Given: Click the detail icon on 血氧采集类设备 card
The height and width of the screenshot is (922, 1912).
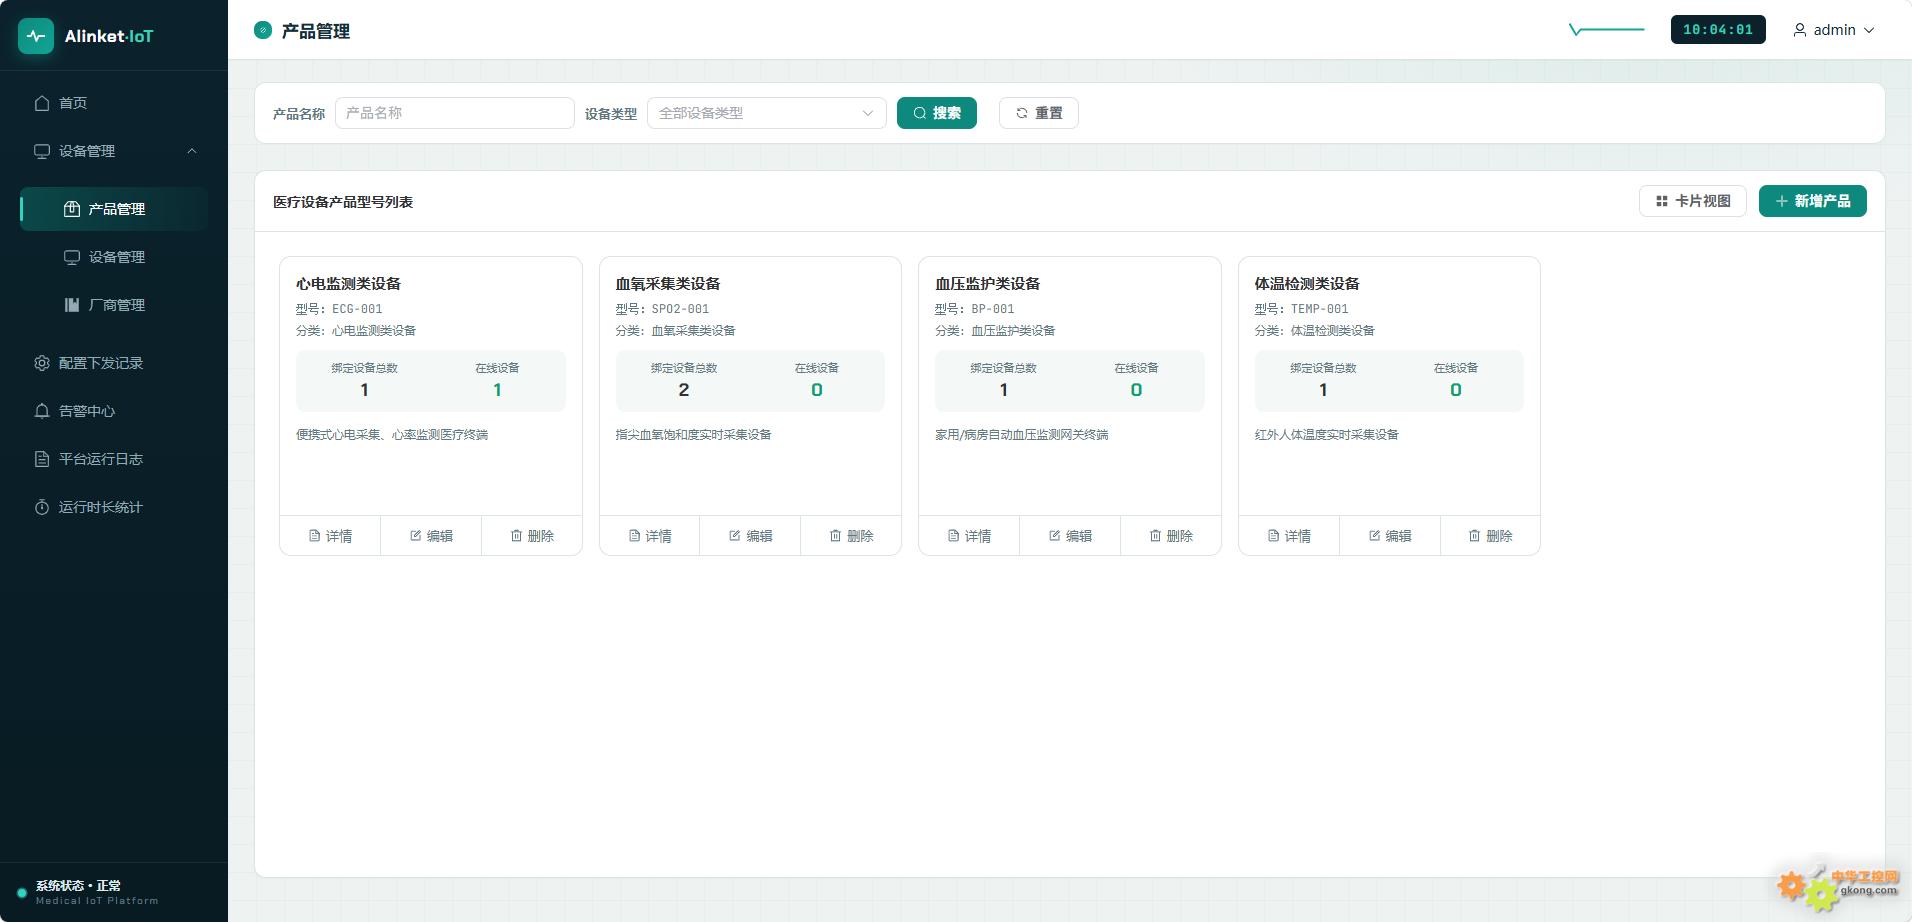Looking at the screenshot, I should (x=634, y=536).
